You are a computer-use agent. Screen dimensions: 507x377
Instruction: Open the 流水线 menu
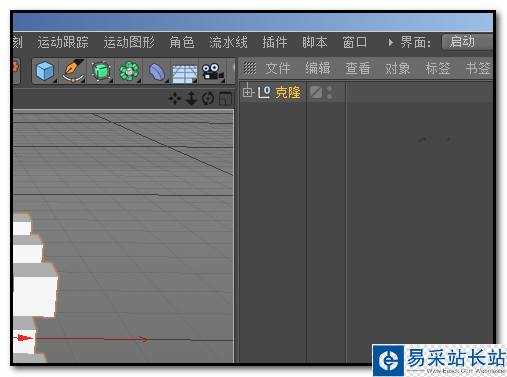point(228,42)
